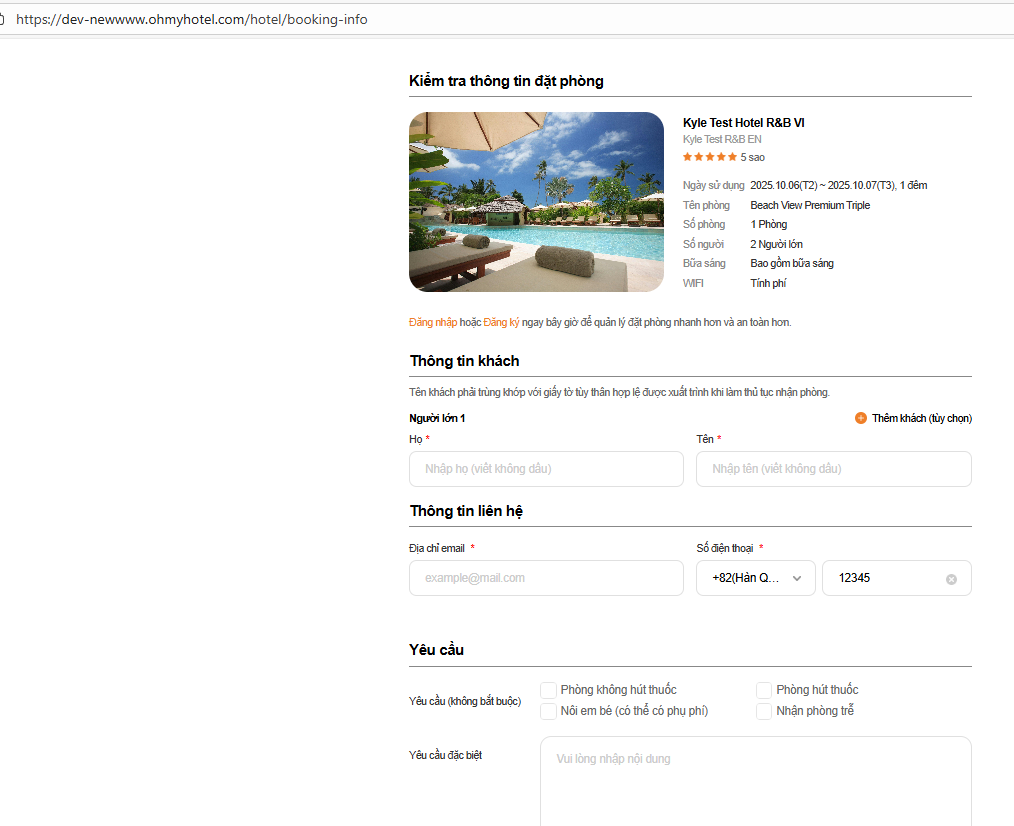Tick the Phòng không hút thuốc checkbox
This screenshot has height=826, width=1014.
click(x=549, y=690)
